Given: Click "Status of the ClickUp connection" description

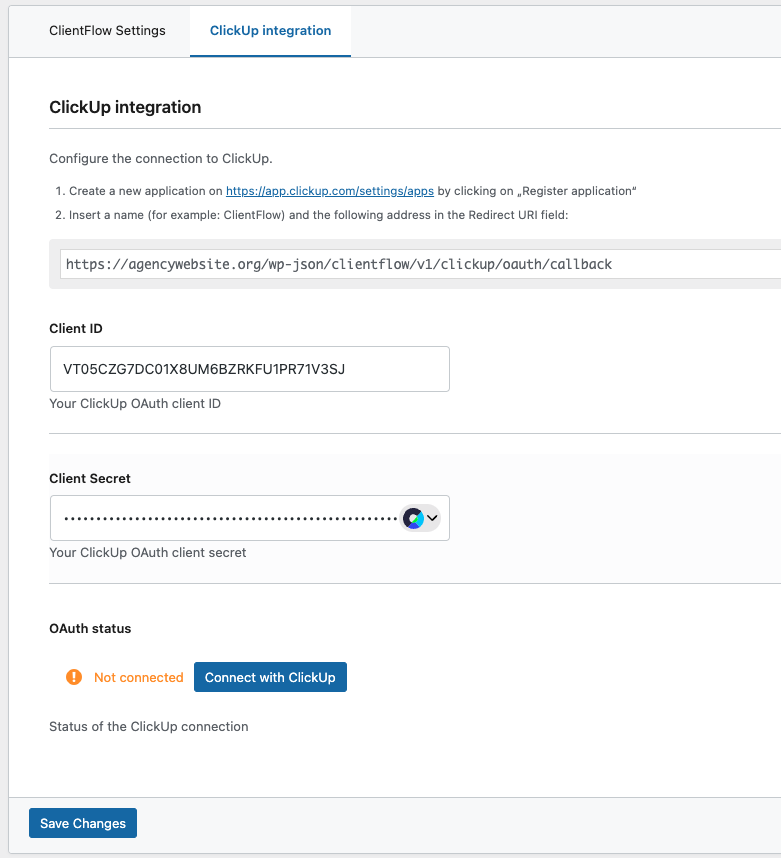Looking at the screenshot, I should [x=149, y=727].
